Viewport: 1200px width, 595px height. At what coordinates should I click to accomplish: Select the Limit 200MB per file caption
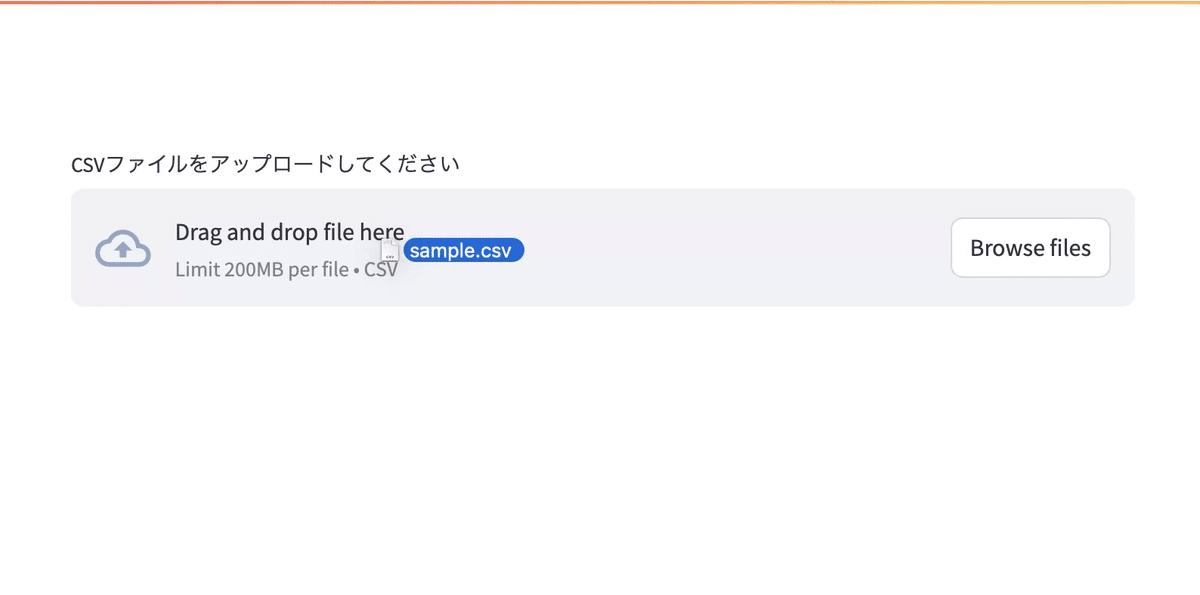point(262,269)
